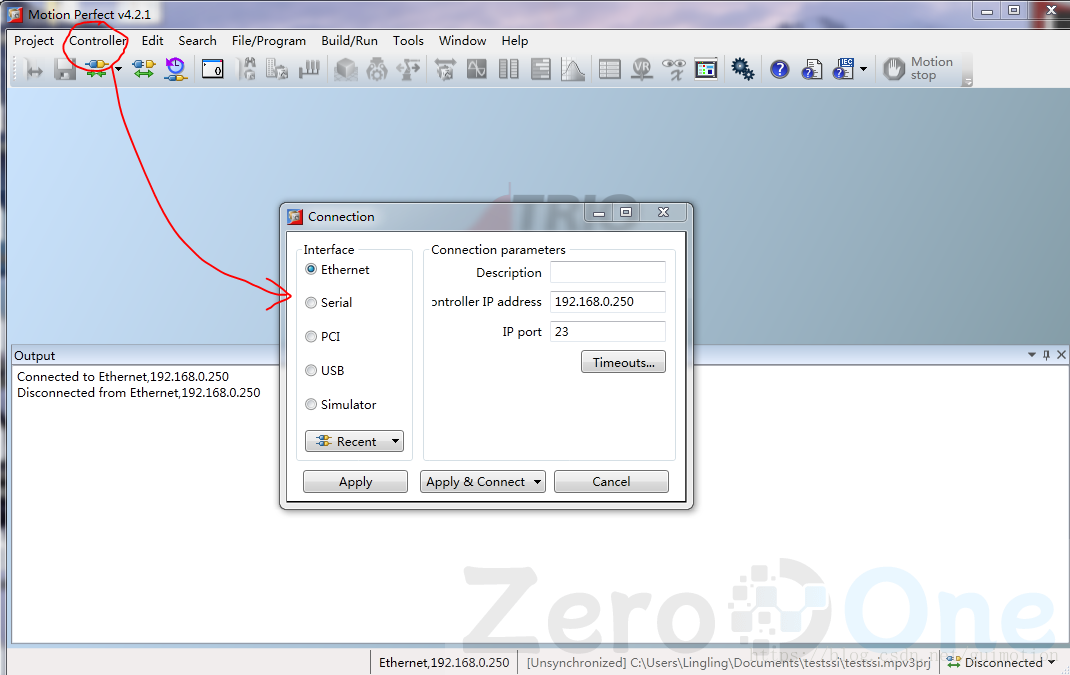Click the greyed-out save floppy disk icon
The image size is (1070, 675).
[66, 69]
